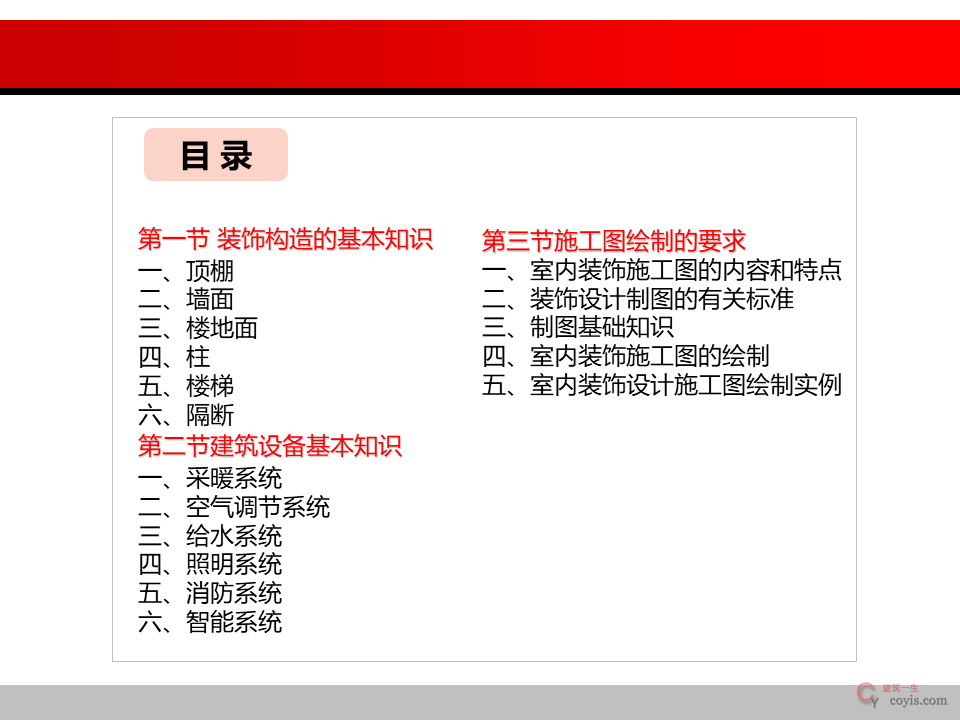960x720 pixels.
Task: Click the 目录 title box
Action: pos(216,155)
